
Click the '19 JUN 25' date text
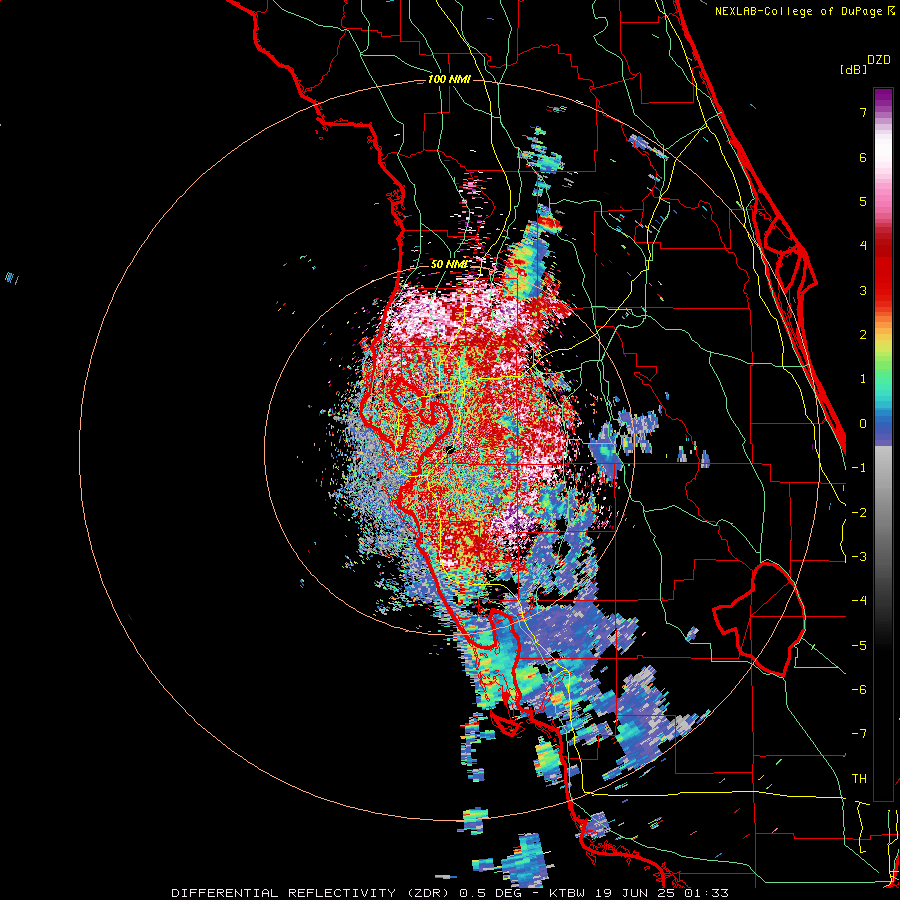click(x=635, y=893)
